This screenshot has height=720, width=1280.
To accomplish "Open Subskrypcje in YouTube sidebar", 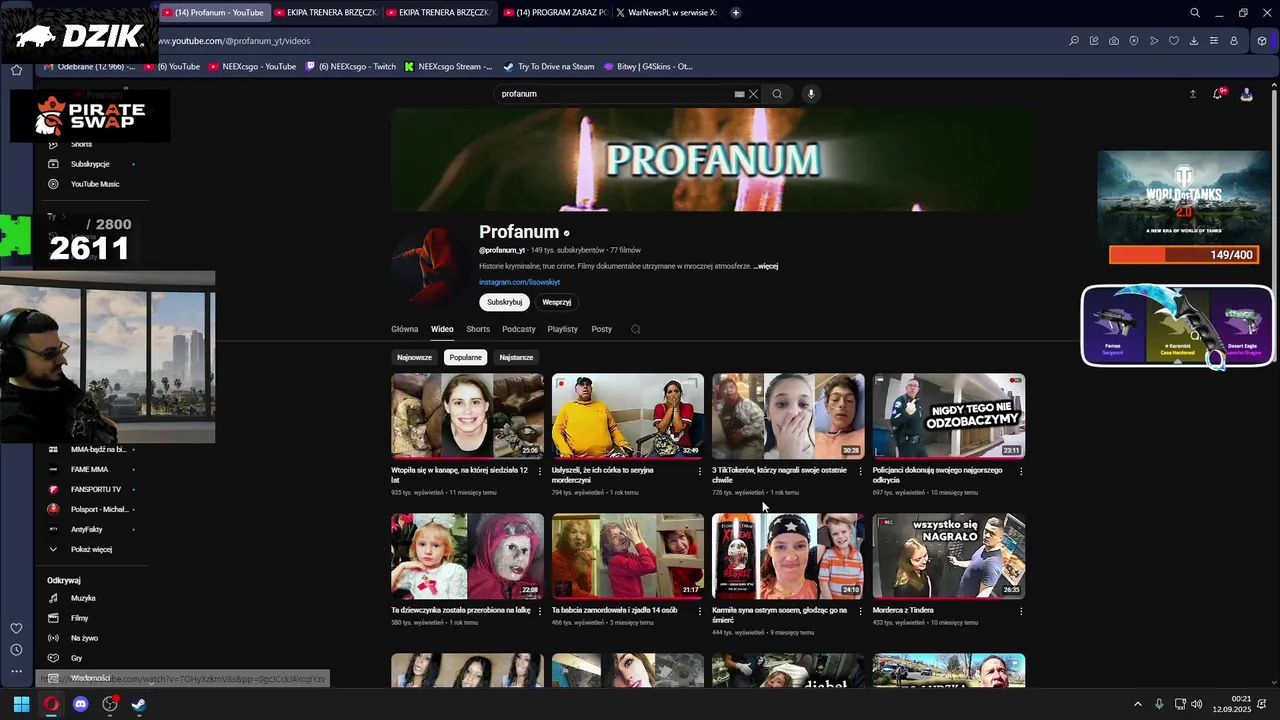I will [x=90, y=164].
